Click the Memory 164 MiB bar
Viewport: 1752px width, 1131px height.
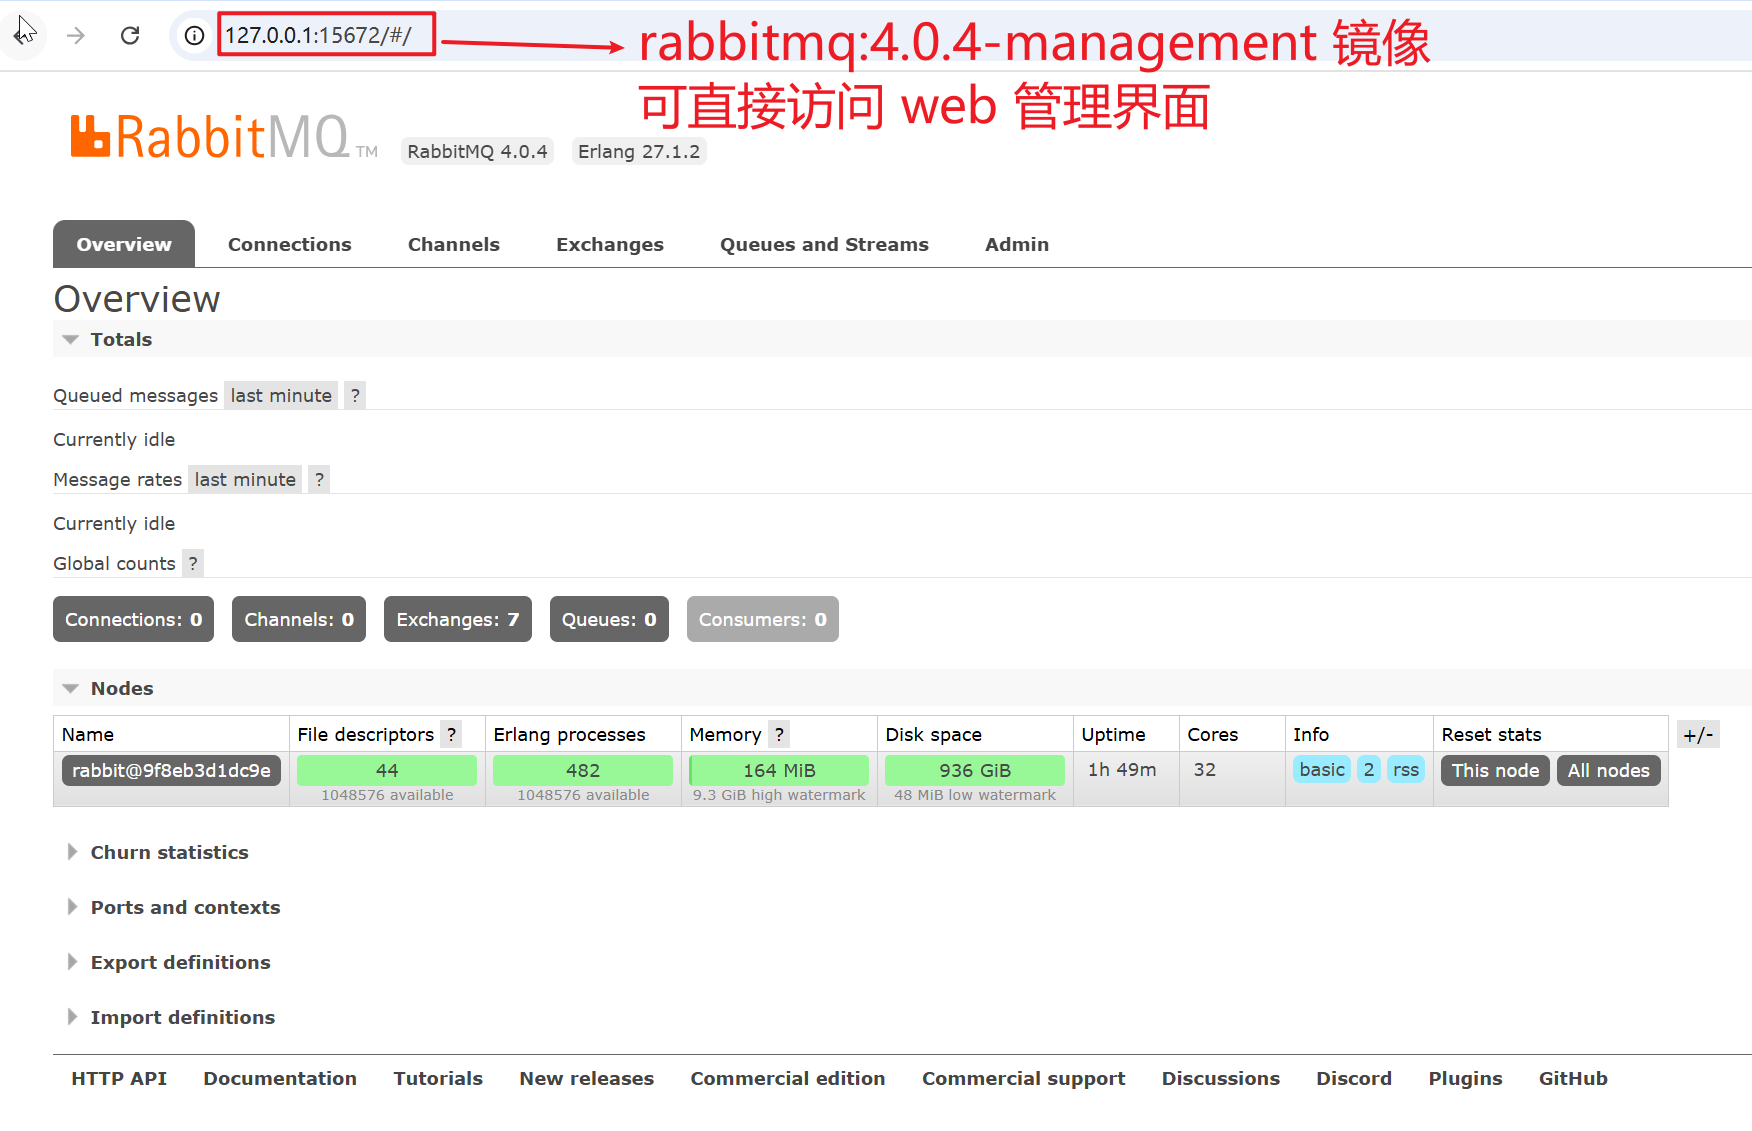[779, 770]
